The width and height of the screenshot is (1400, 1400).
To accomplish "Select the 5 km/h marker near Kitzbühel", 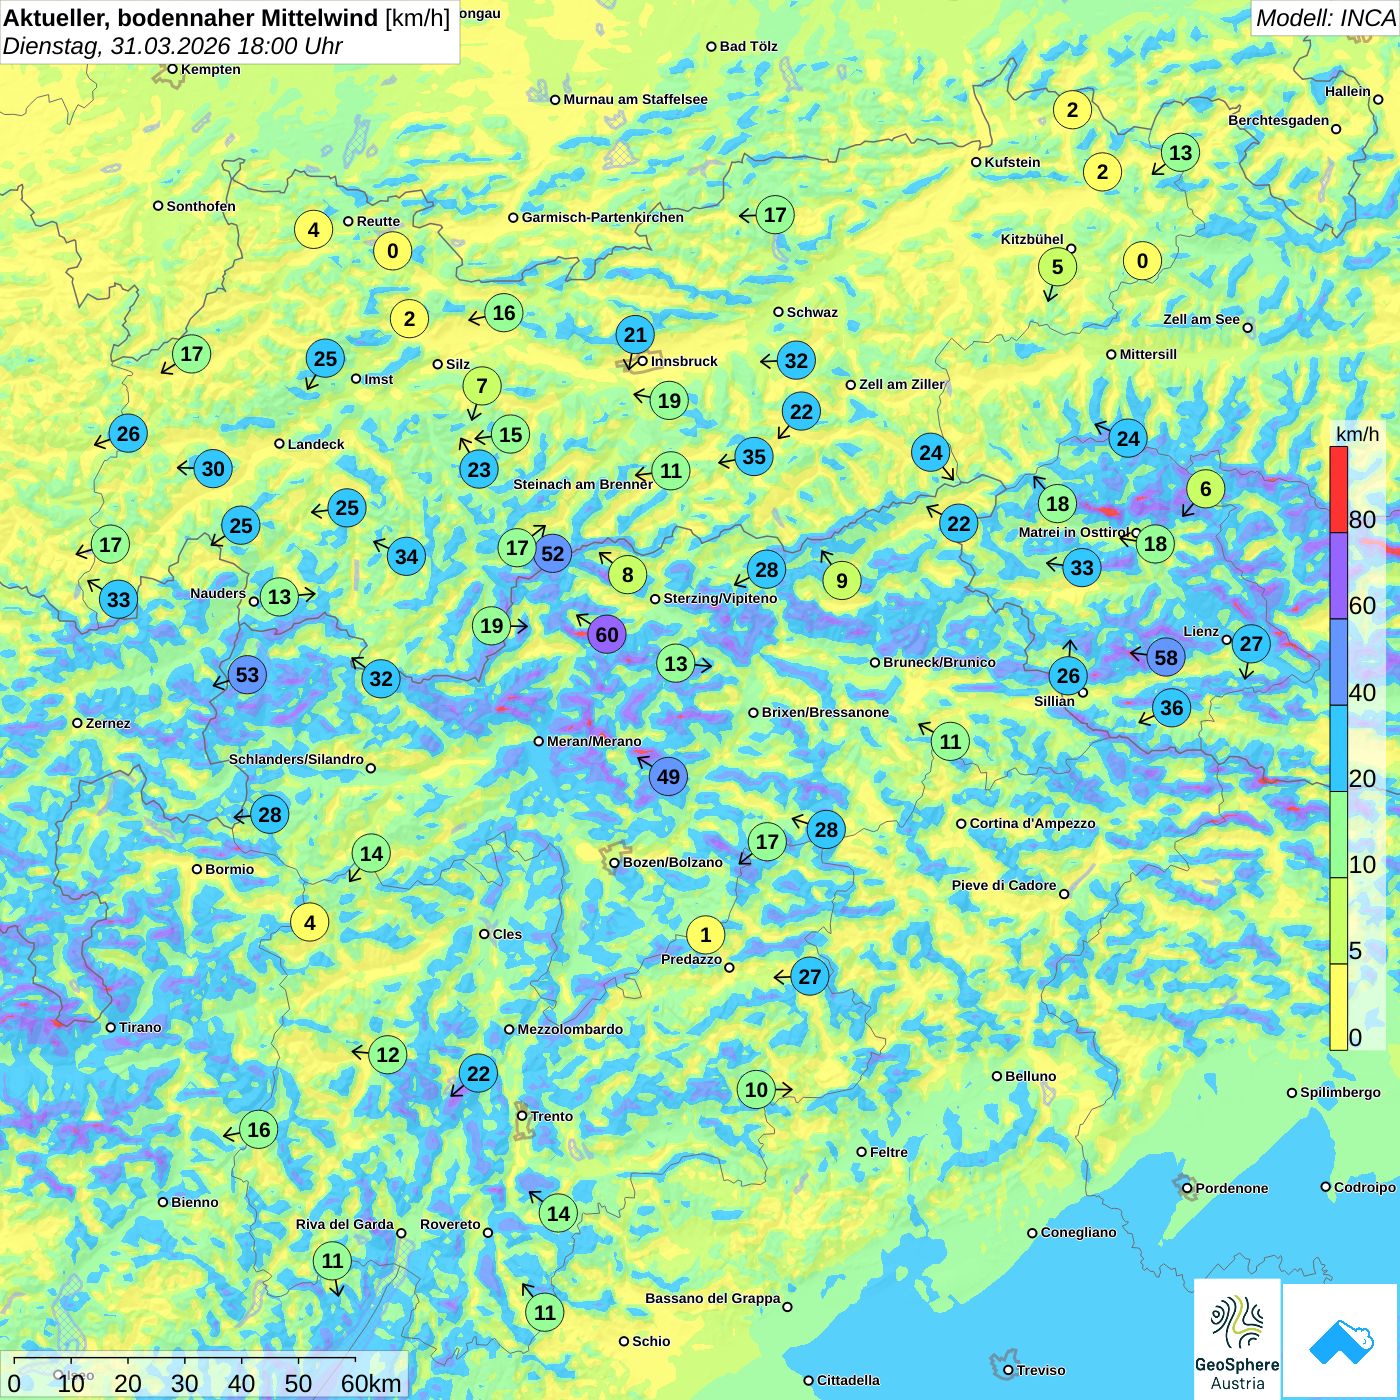I will (1057, 267).
